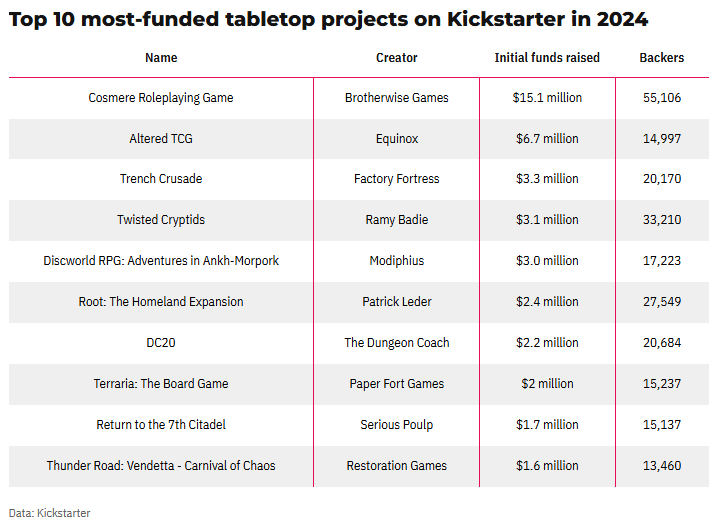Click the chart title heading
The height and width of the screenshot is (523, 726).
click(x=328, y=19)
